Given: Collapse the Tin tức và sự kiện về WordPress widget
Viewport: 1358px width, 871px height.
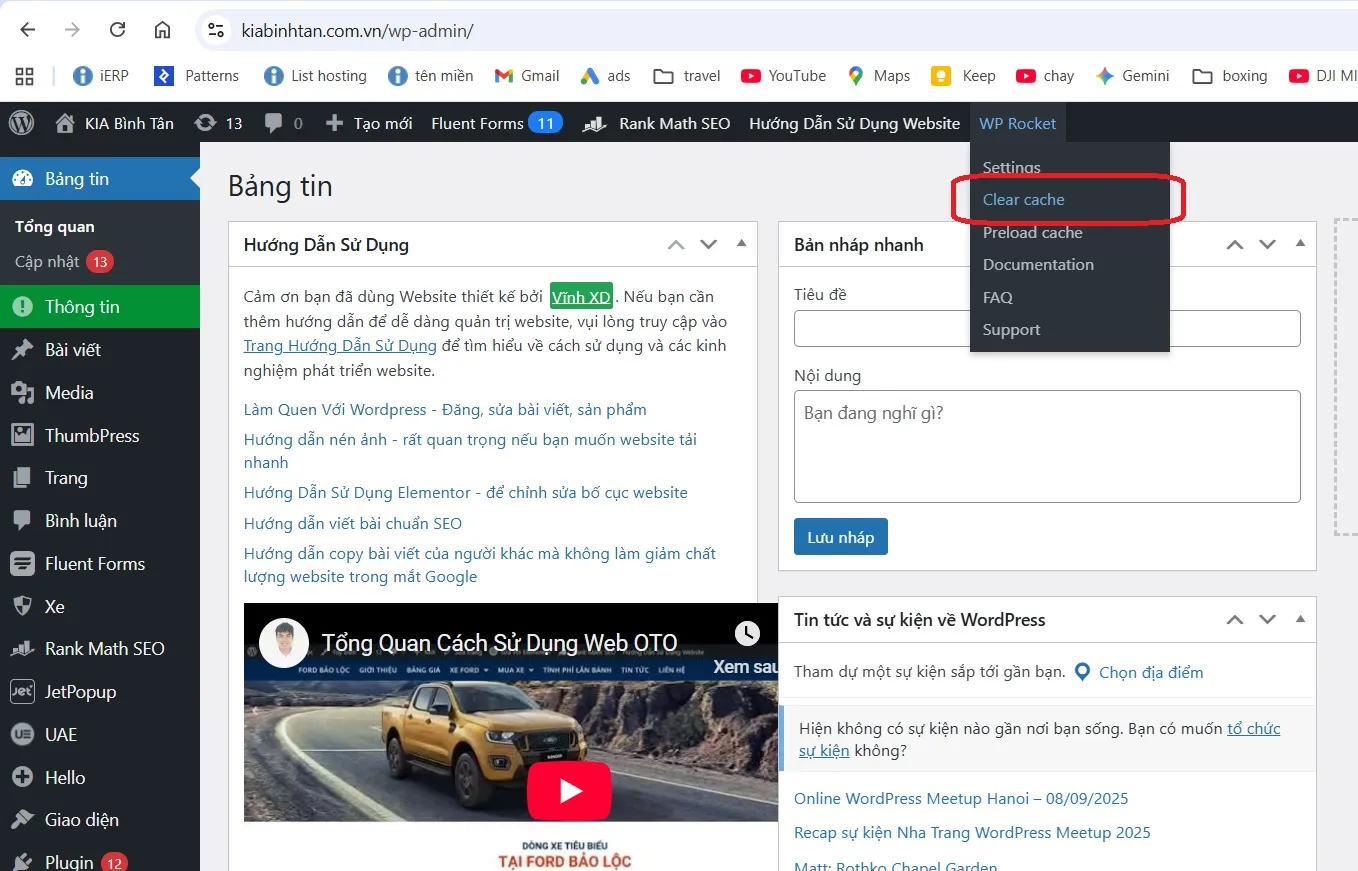Looking at the screenshot, I should pyautogui.click(x=1300, y=620).
